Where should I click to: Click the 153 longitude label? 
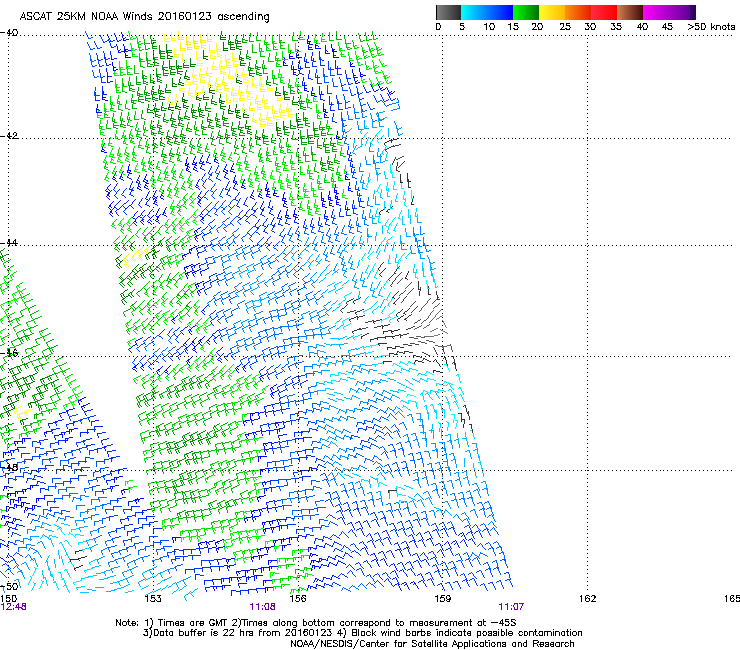point(153,599)
